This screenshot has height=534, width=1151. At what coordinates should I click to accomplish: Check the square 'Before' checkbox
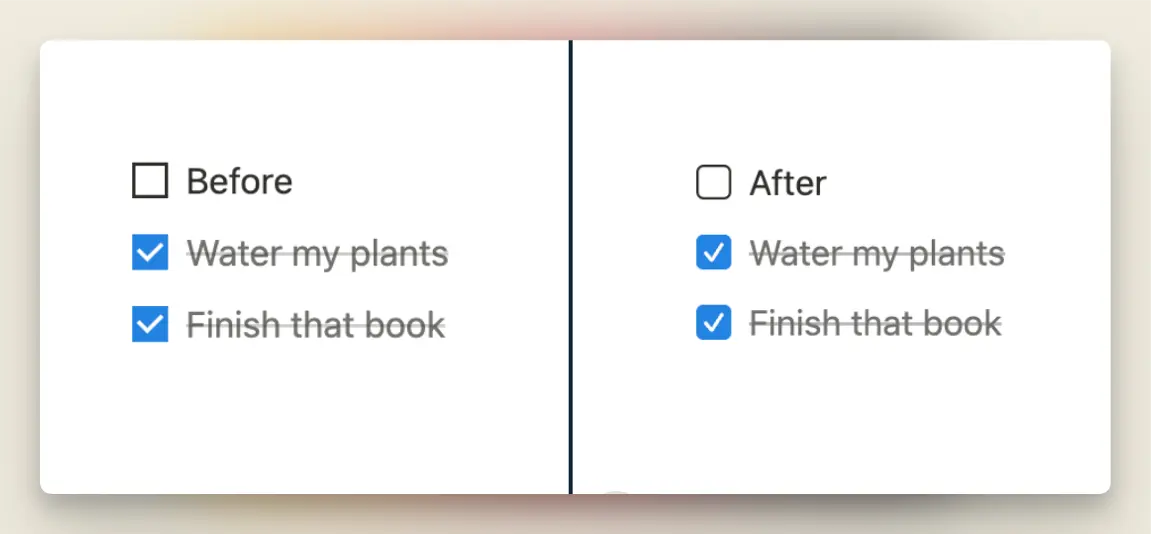[150, 181]
